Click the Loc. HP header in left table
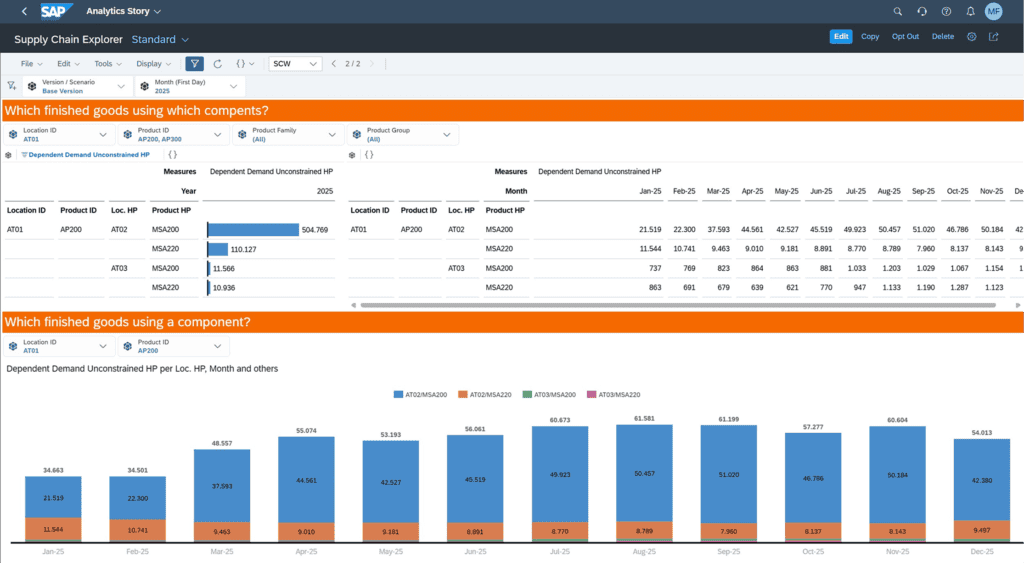1024x563 pixels. 124,210
